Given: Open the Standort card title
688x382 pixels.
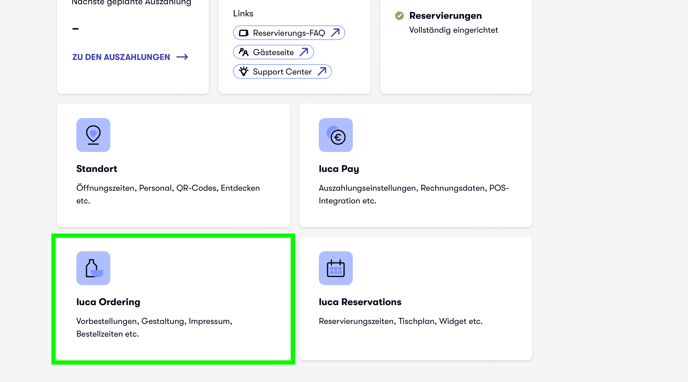Looking at the screenshot, I should (97, 169).
